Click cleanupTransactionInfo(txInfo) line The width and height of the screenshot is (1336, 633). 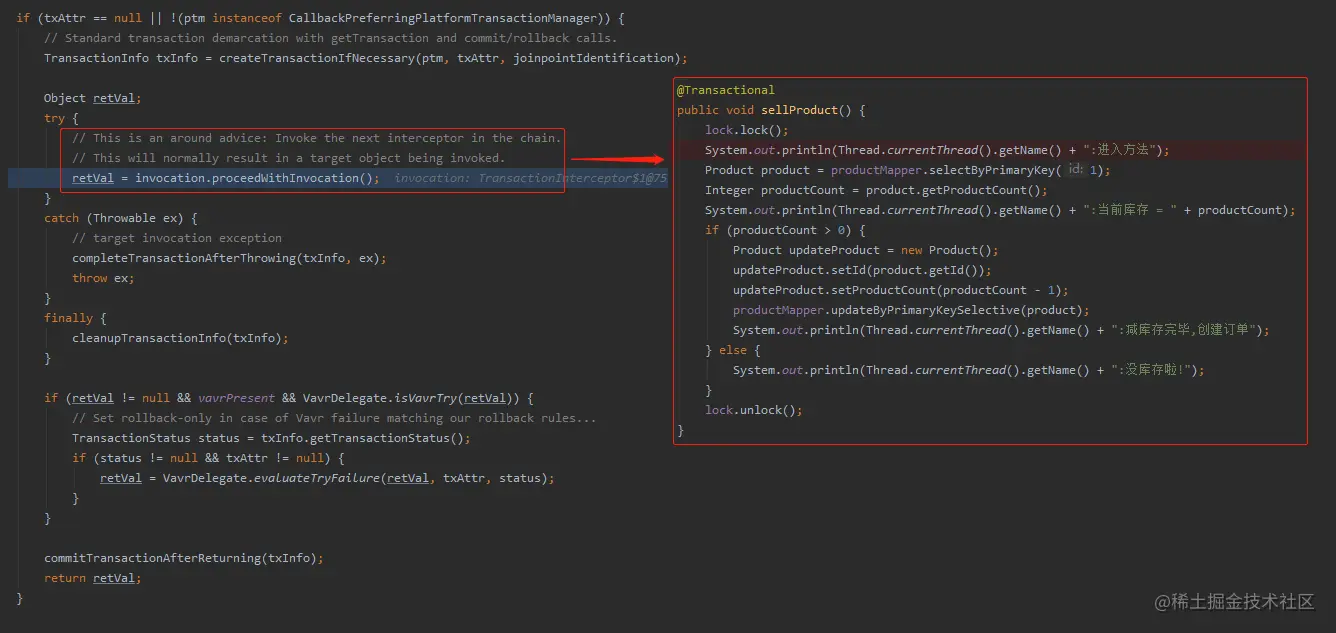tap(180, 338)
